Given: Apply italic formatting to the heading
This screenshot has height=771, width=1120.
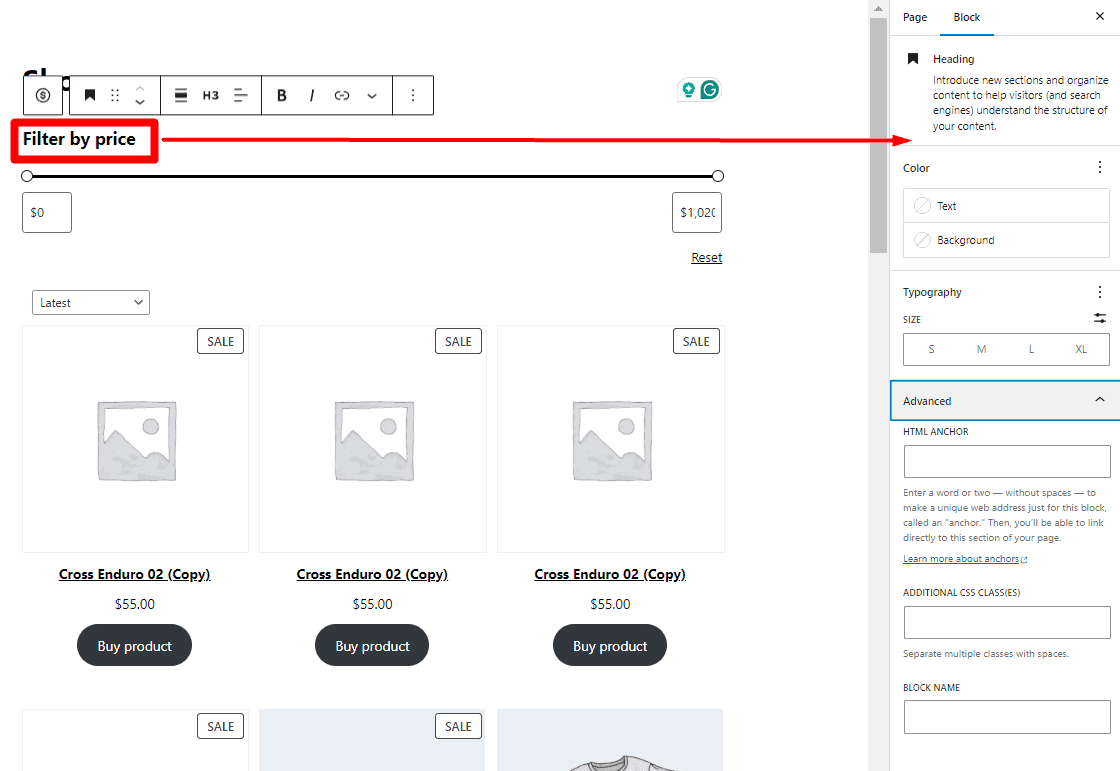Looking at the screenshot, I should tap(311, 95).
